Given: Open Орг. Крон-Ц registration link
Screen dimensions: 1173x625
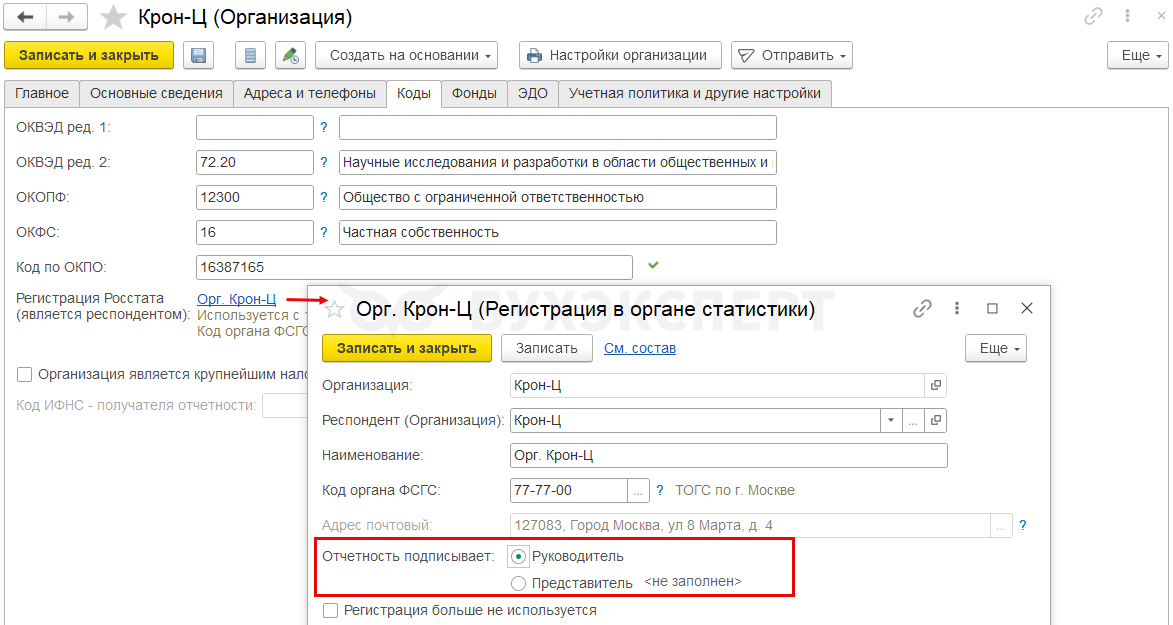Looking at the screenshot, I should (236, 299).
